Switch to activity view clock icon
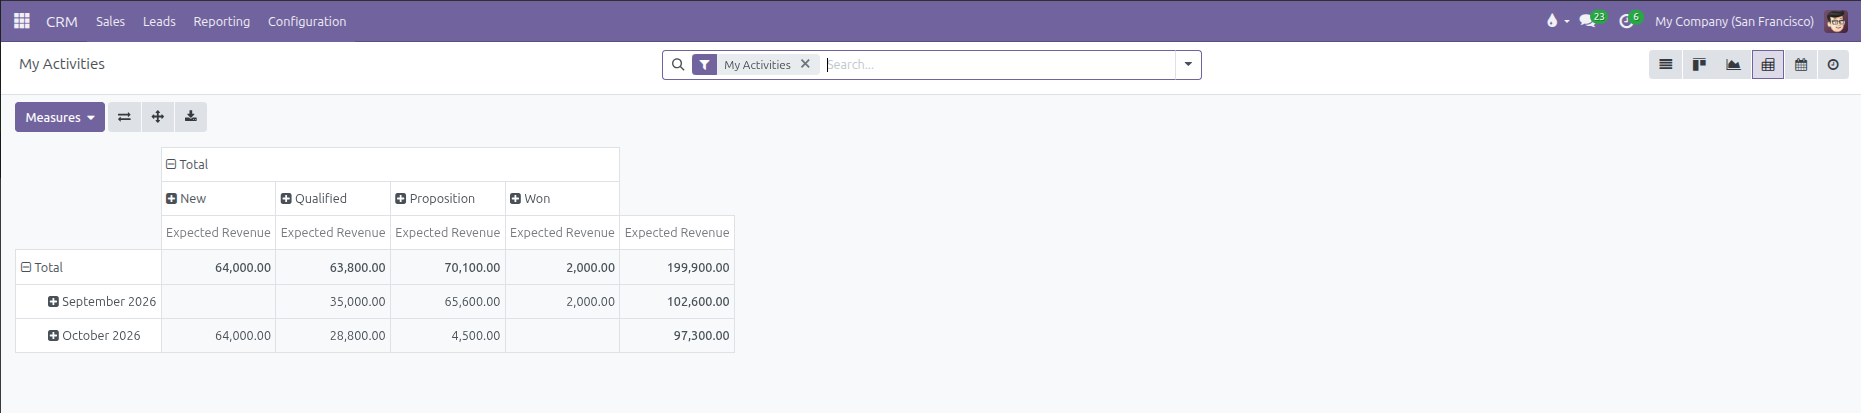 click(1833, 65)
